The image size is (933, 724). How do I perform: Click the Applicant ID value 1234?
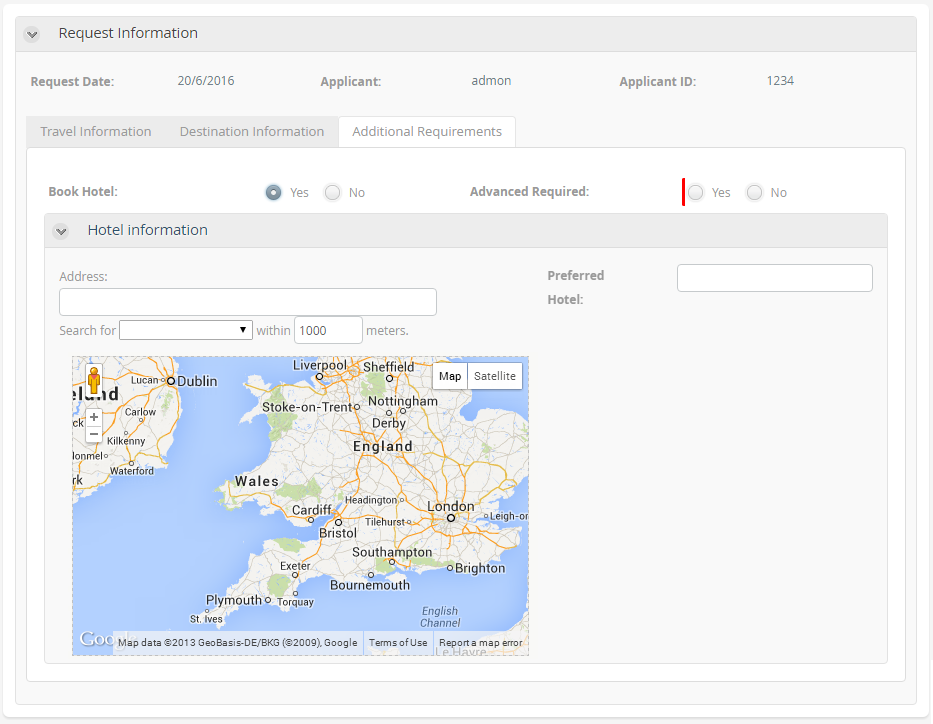780,81
